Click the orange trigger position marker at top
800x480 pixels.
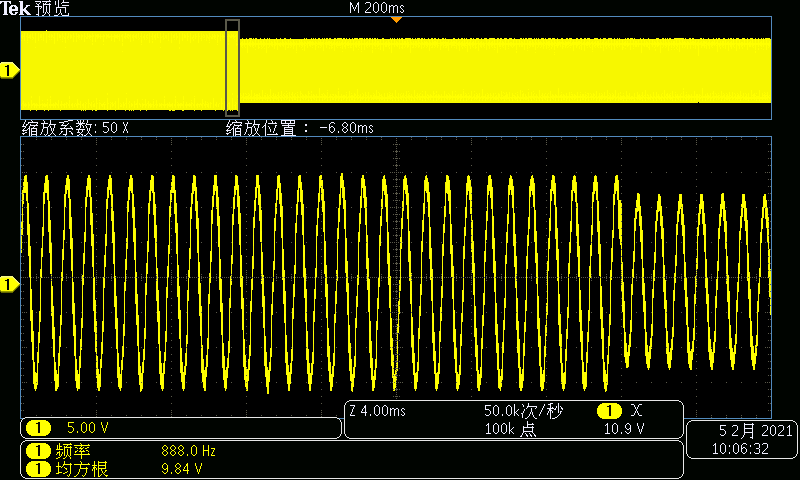(397, 20)
